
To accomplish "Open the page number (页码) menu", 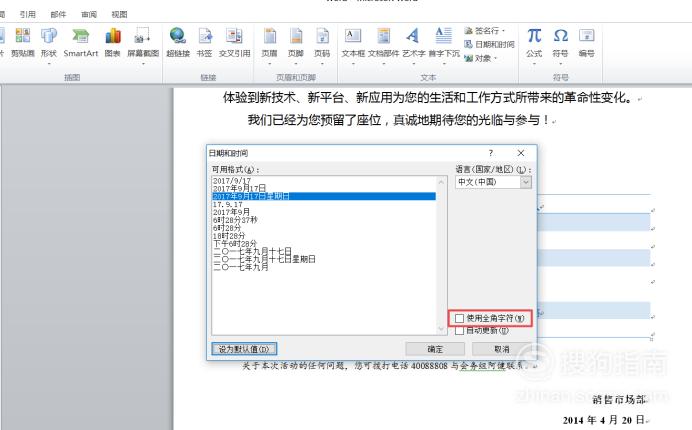I will (x=322, y=46).
